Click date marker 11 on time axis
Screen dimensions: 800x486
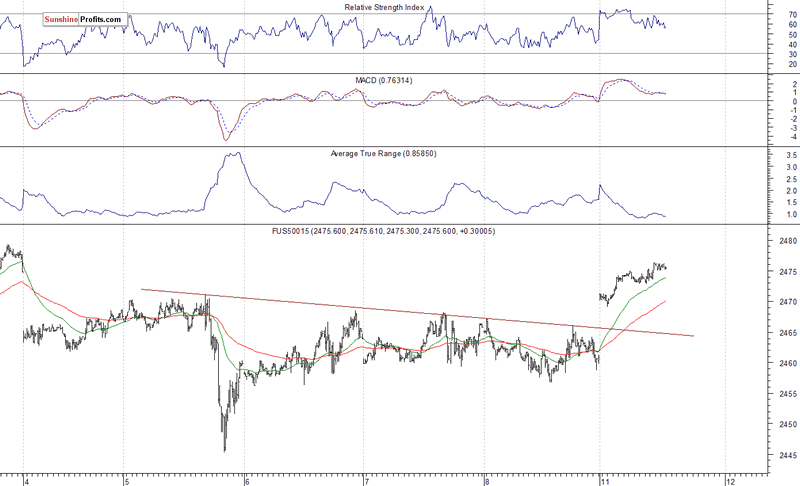pos(605,478)
